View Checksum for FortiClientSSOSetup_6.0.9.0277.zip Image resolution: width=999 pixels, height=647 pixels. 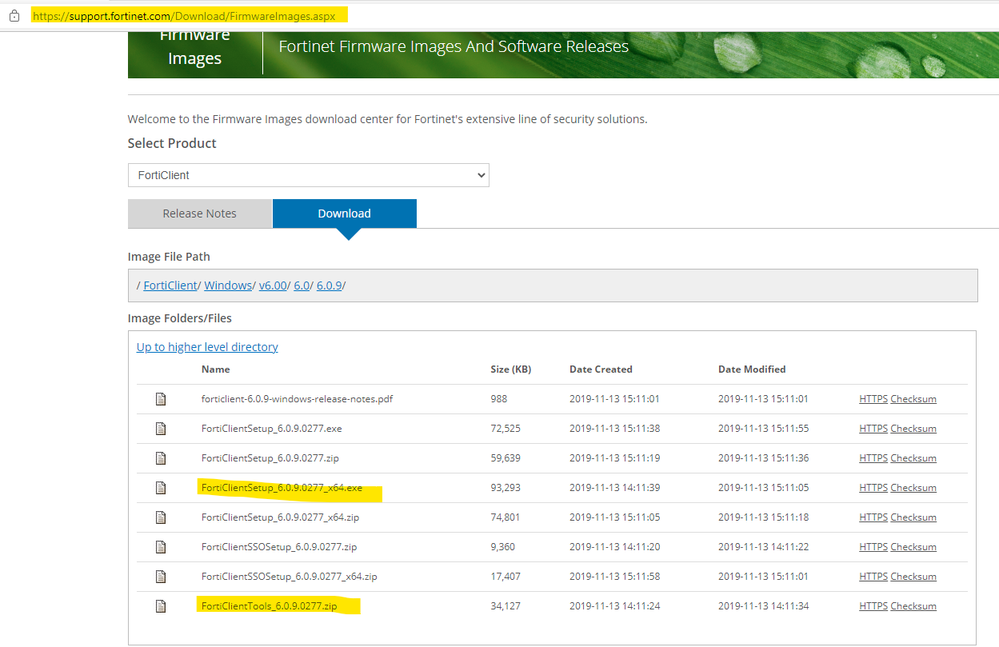[x=913, y=547]
